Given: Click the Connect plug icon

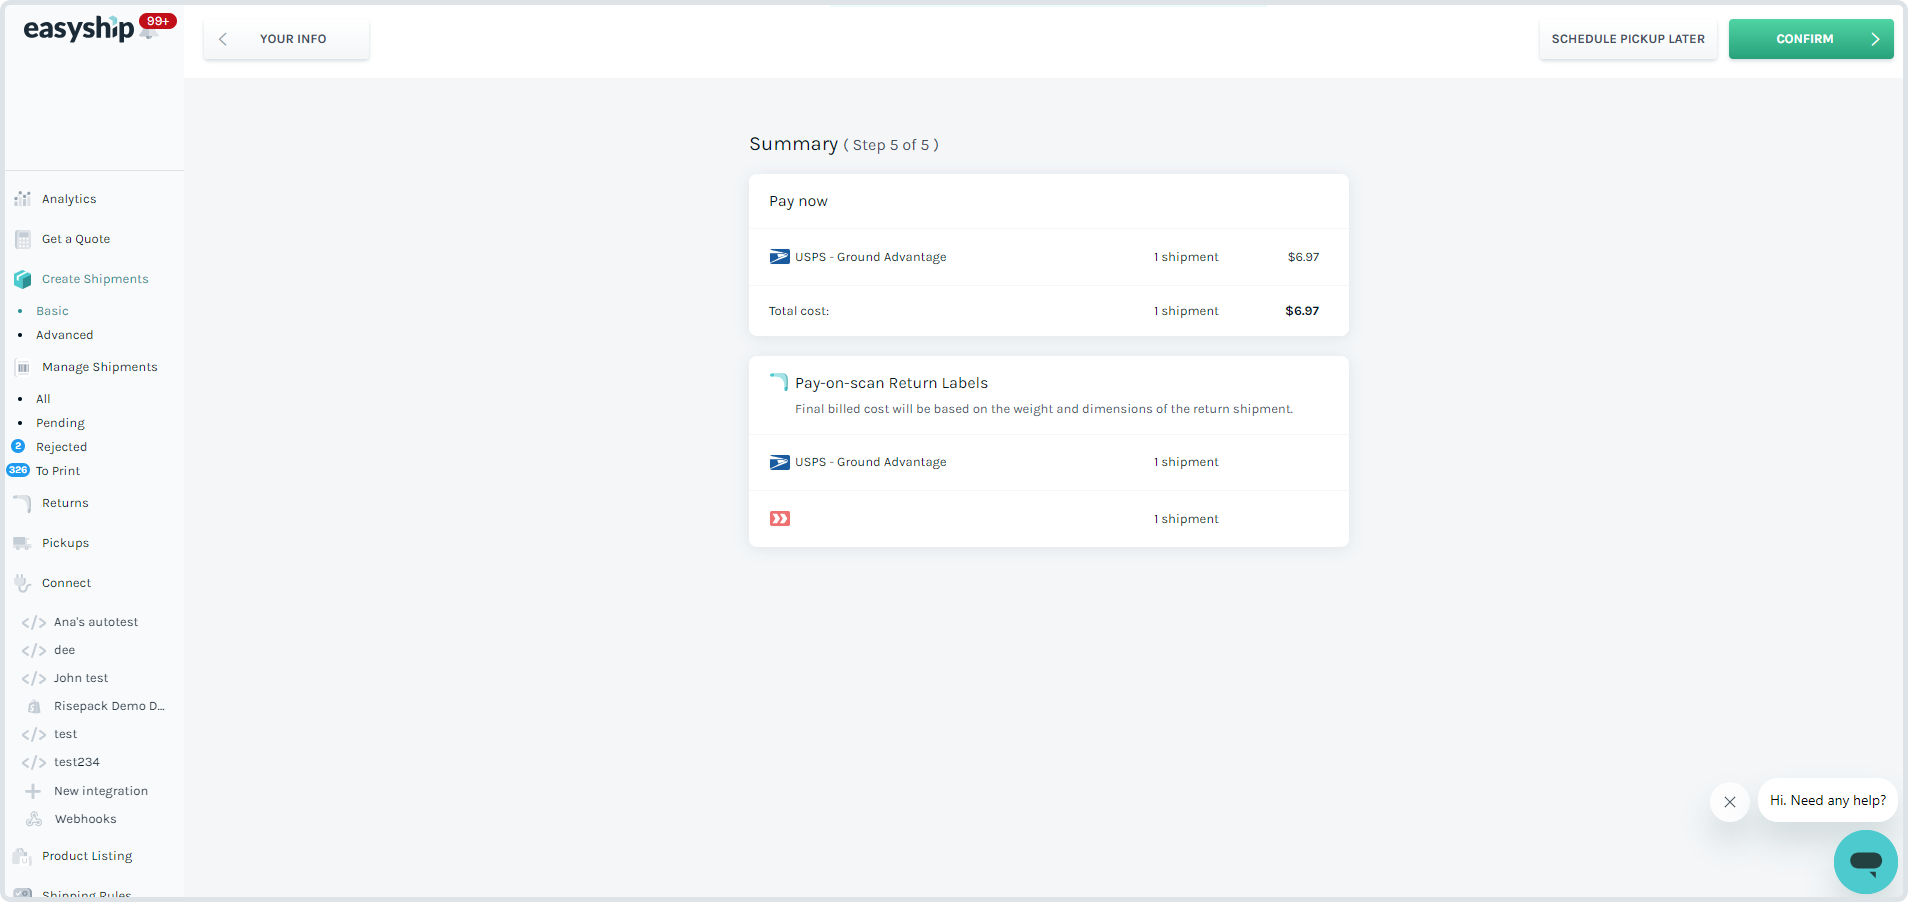Looking at the screenshot, I should [x=22, y=583].
